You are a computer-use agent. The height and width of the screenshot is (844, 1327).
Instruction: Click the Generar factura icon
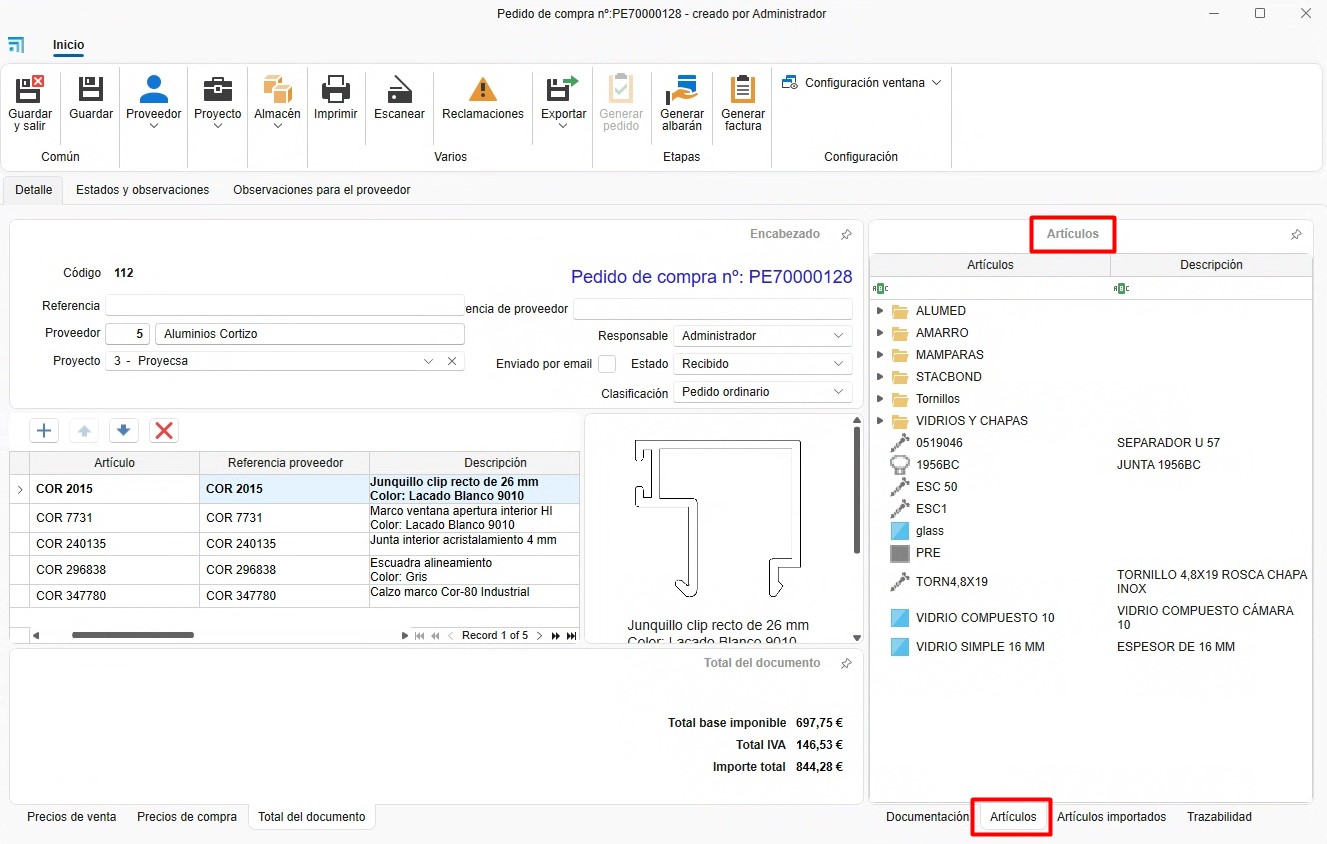(x=743, y=89)
